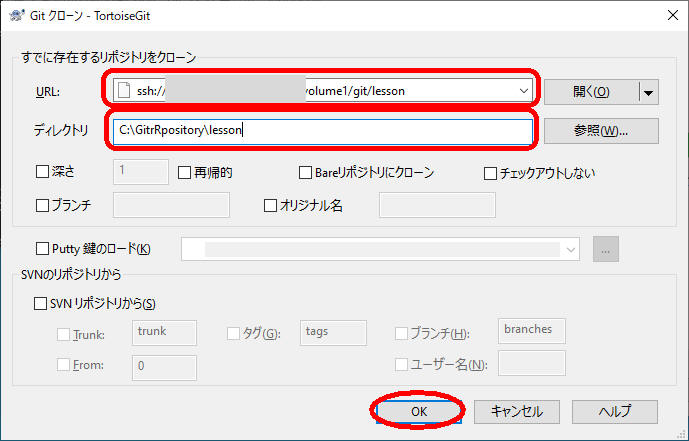Enable Putty 鍵のロード checkbox

click(42, 249)
